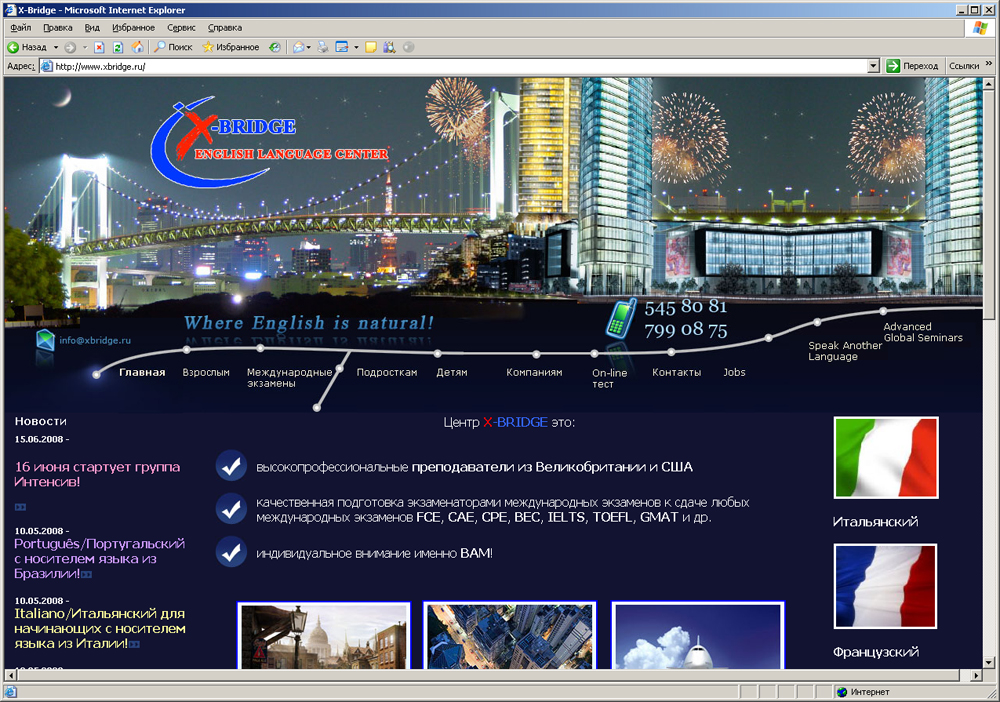1000x702 pixels.
Task: Open Advanced Global Seminars link
Action: pyautogui.click(x=923, y=332)
